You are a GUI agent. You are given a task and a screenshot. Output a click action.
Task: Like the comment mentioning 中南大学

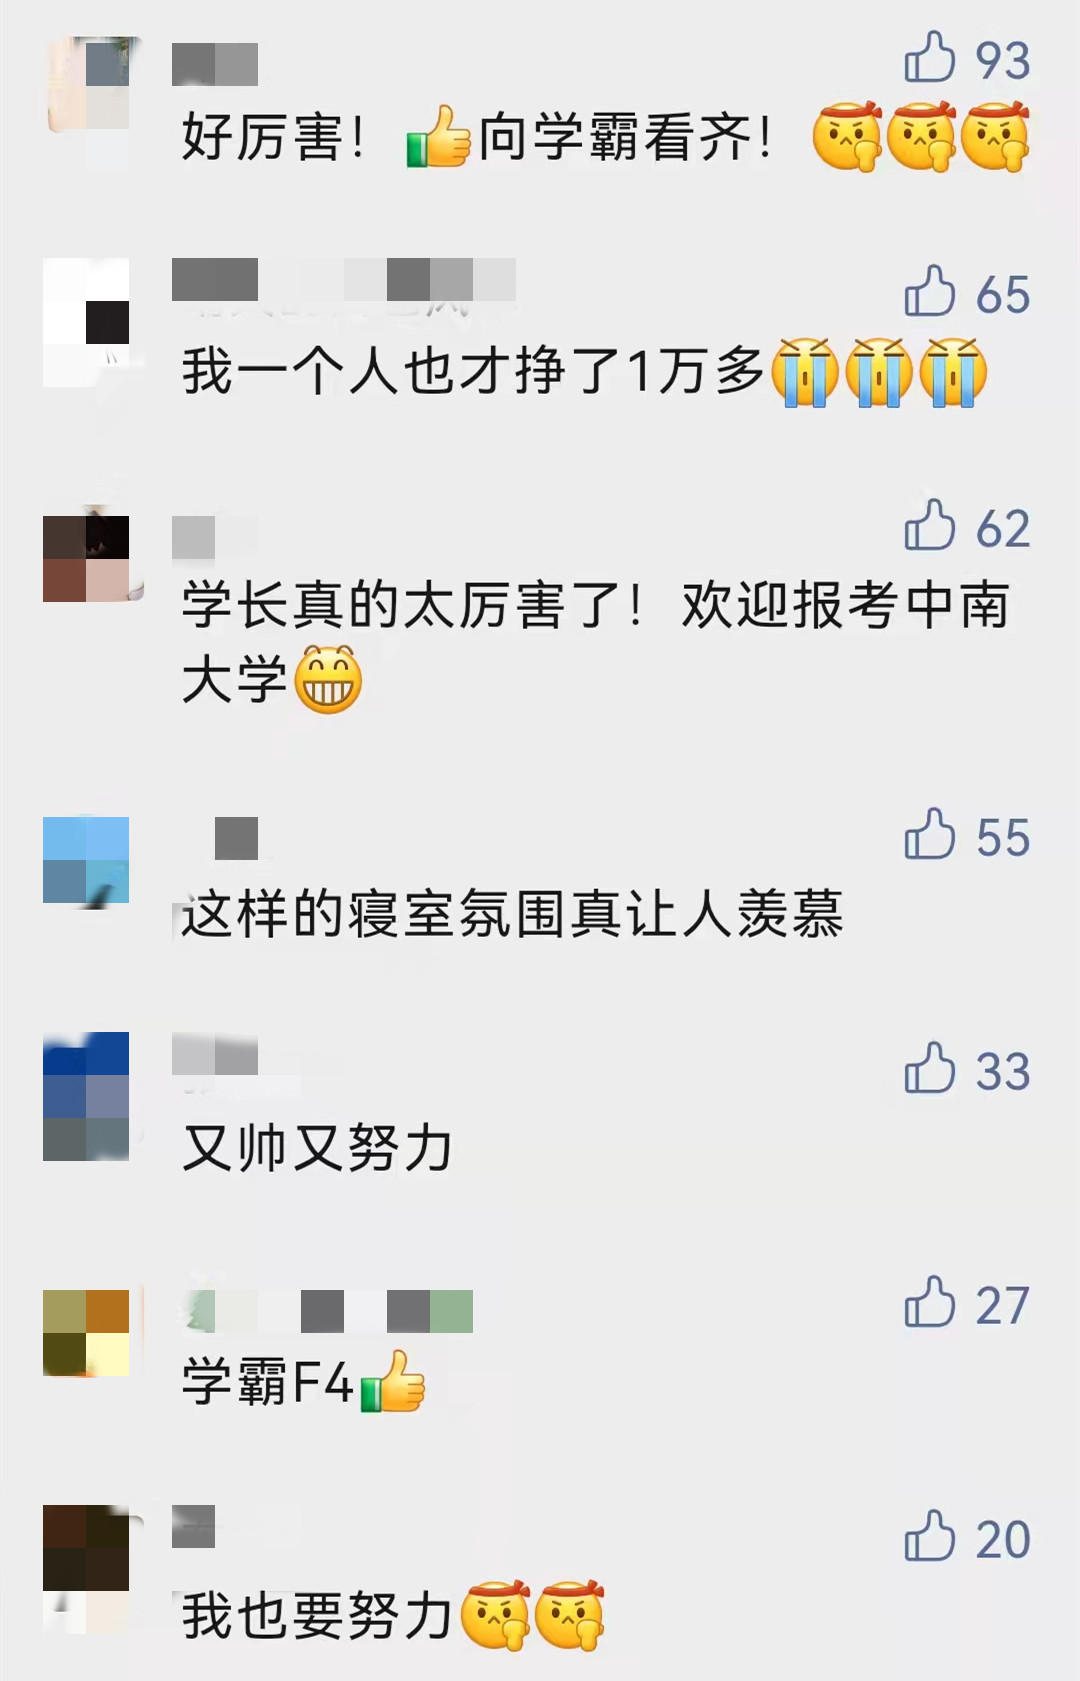[930, 525]
